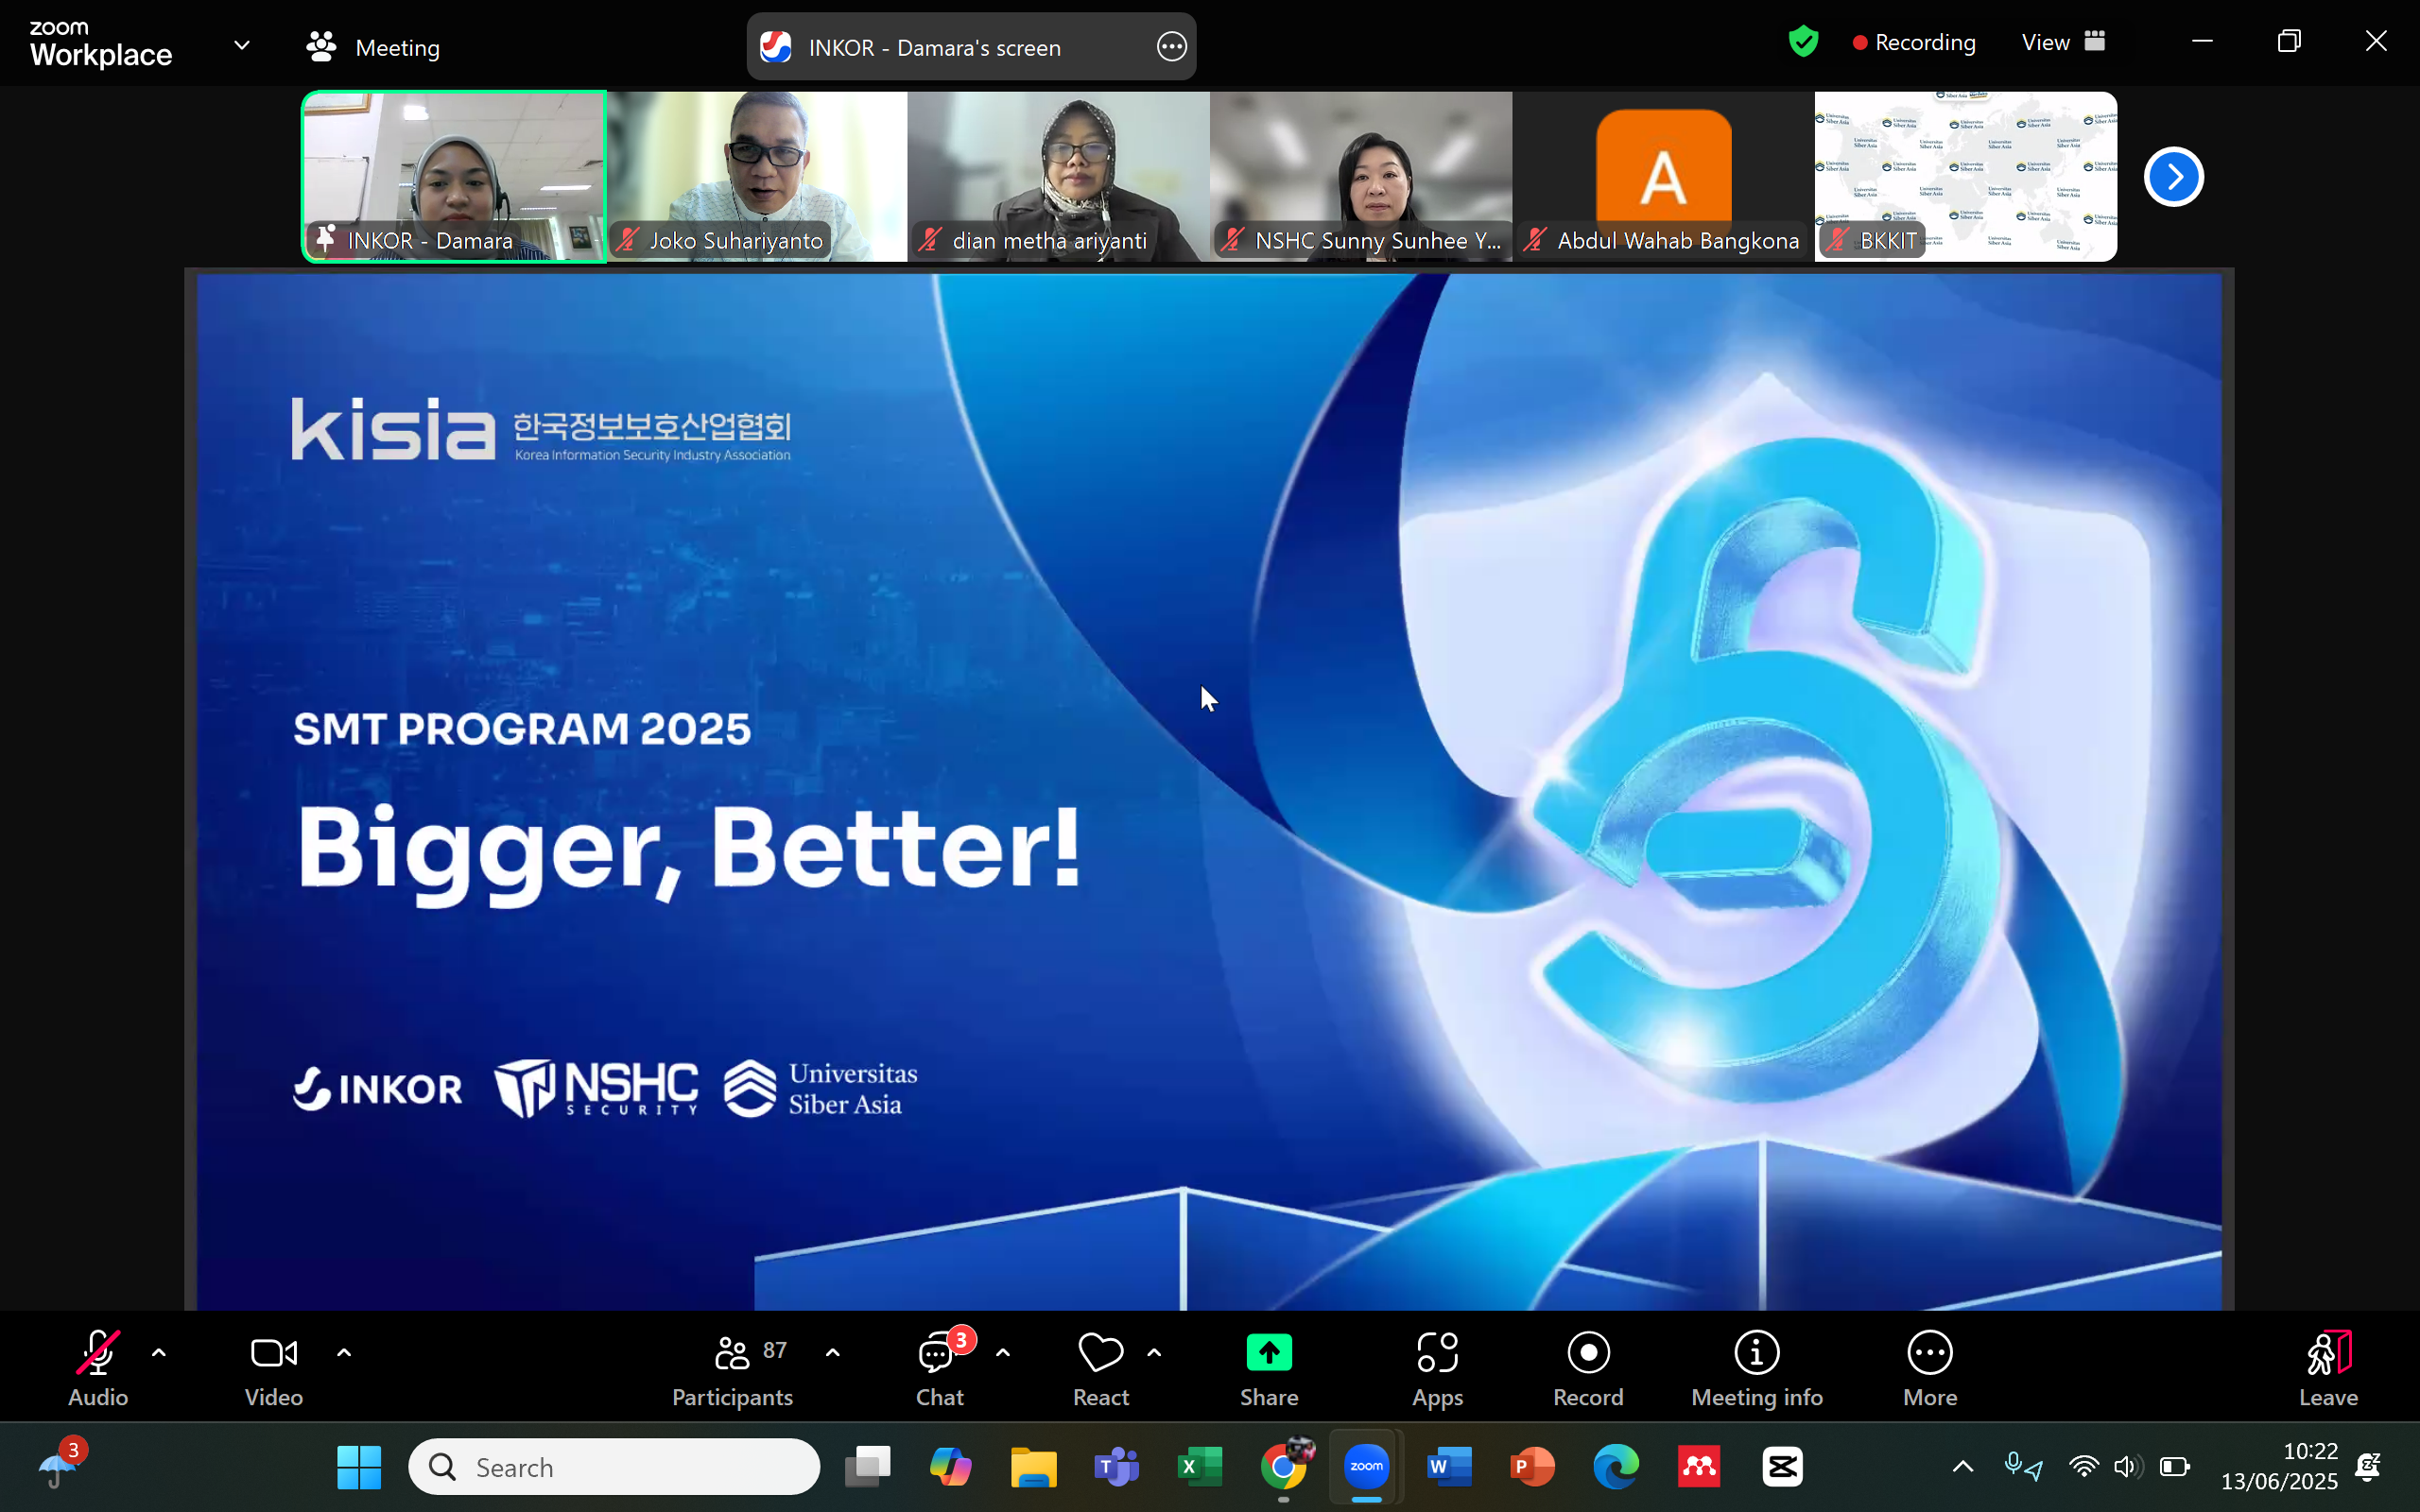Click the taskbar Search box
The image size is (2420, 1512).
pyautogui.click(x=614, y=1467)
